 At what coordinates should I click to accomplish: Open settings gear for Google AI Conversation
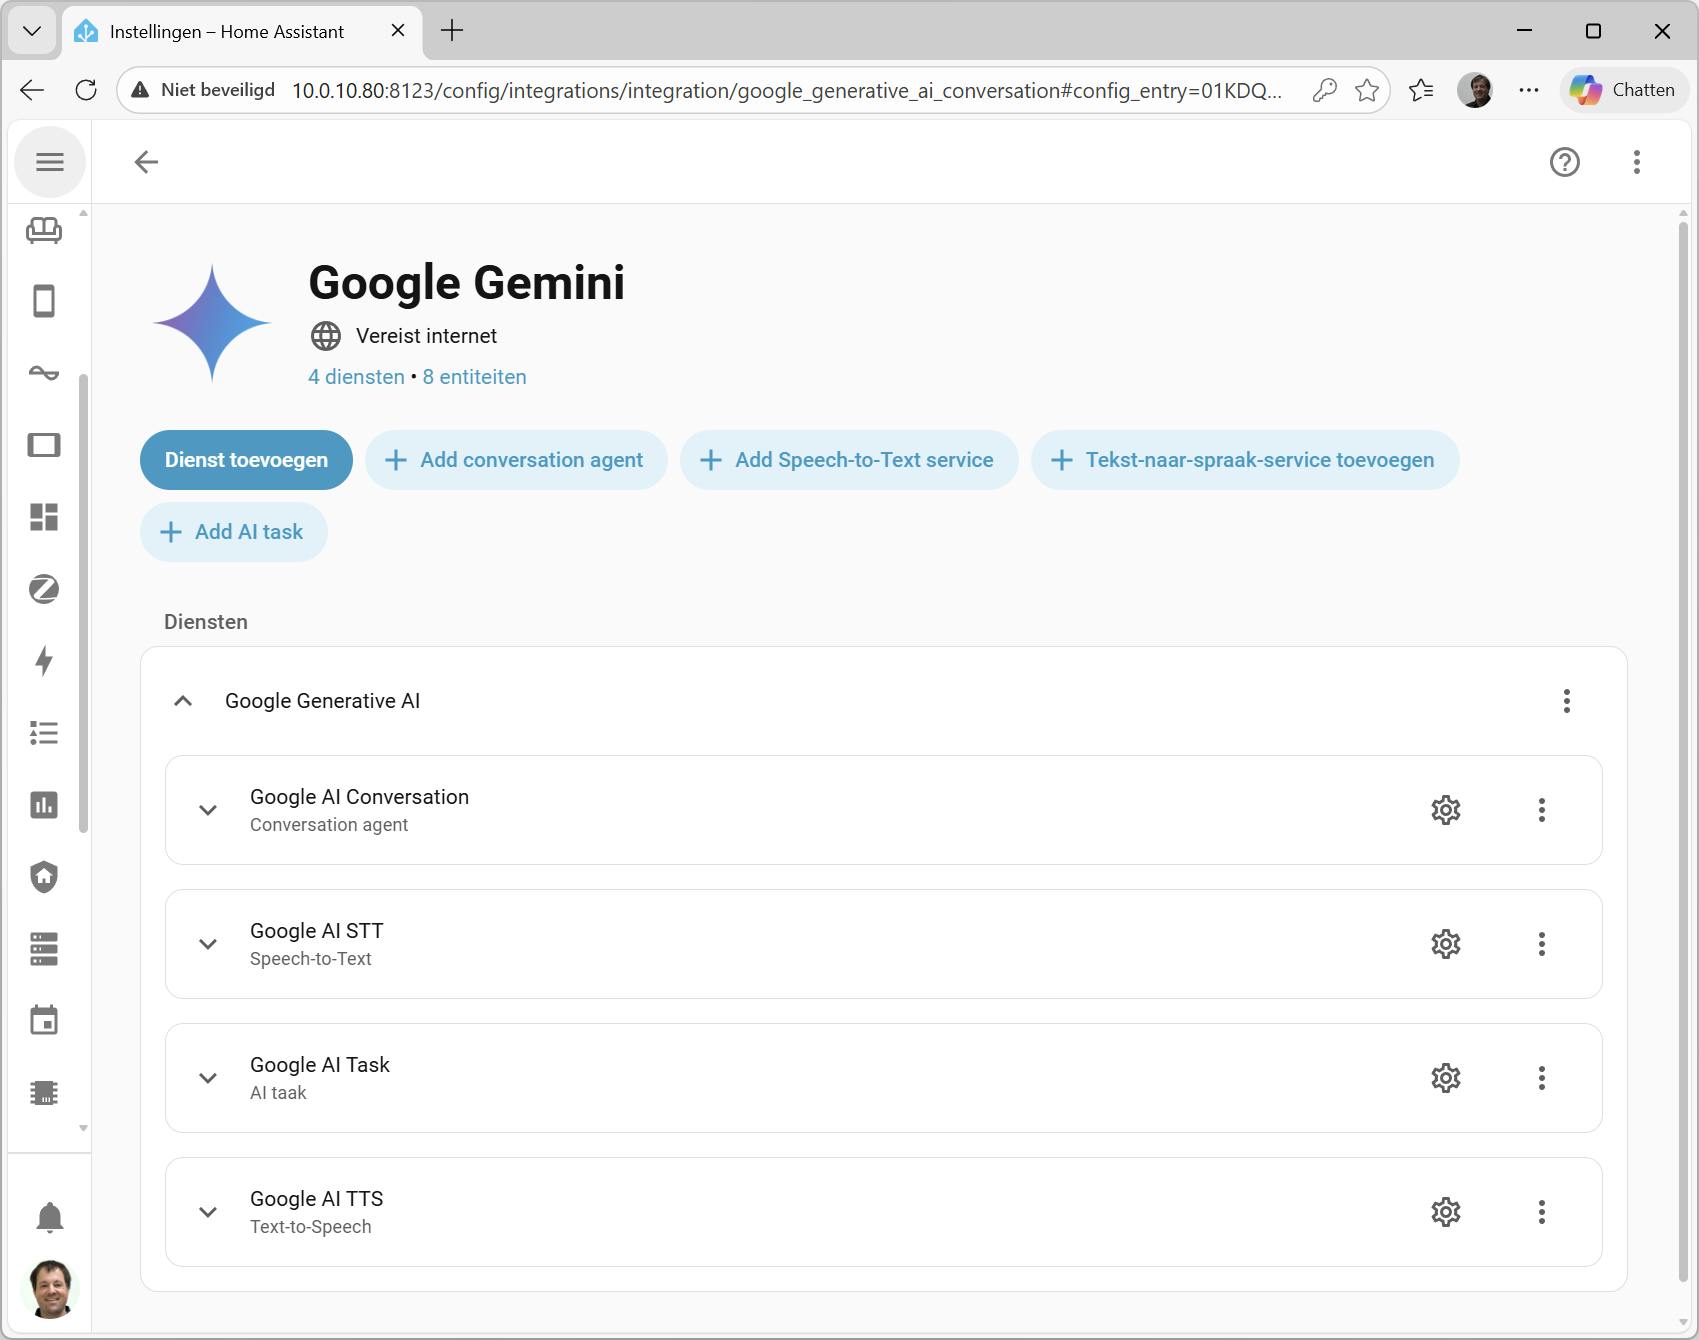[x=1445, y=810]
